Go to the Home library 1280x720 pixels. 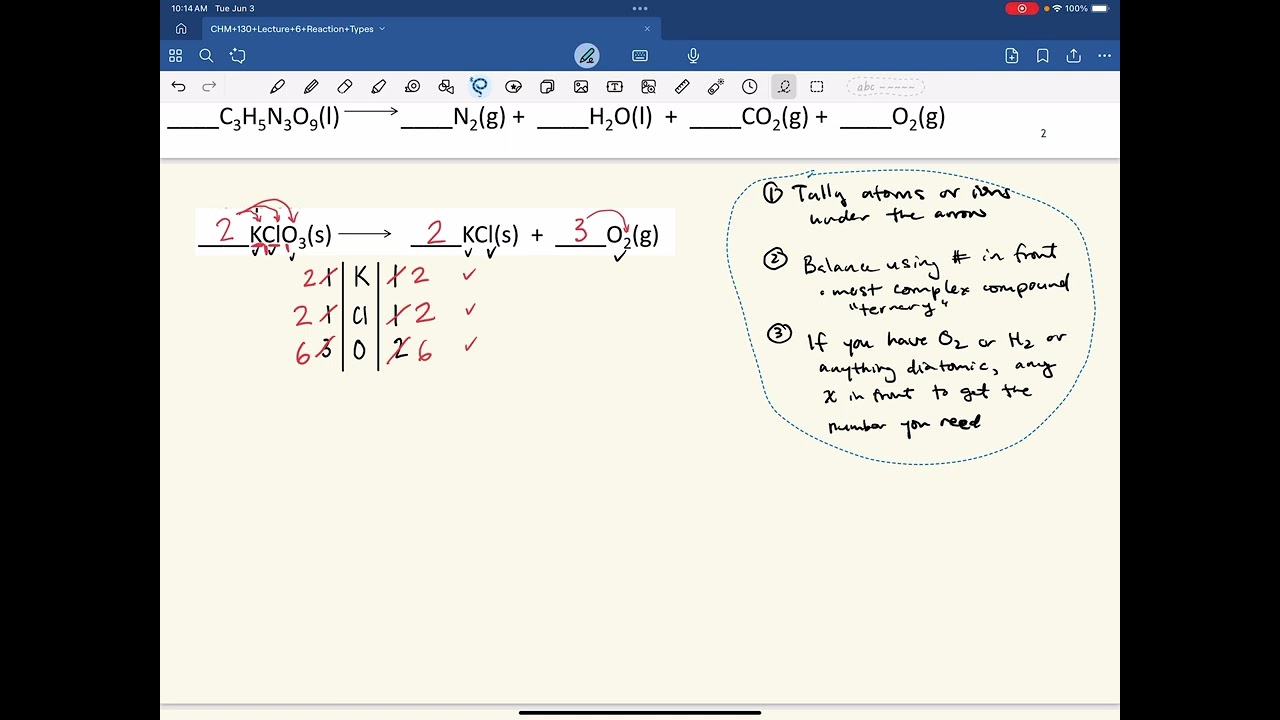pos(181,29)
